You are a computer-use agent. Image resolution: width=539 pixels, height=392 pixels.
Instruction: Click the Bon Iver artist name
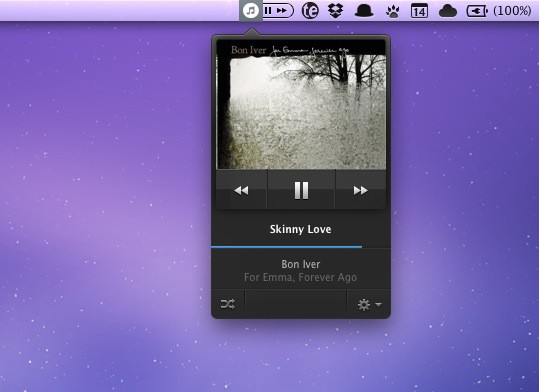301,264
